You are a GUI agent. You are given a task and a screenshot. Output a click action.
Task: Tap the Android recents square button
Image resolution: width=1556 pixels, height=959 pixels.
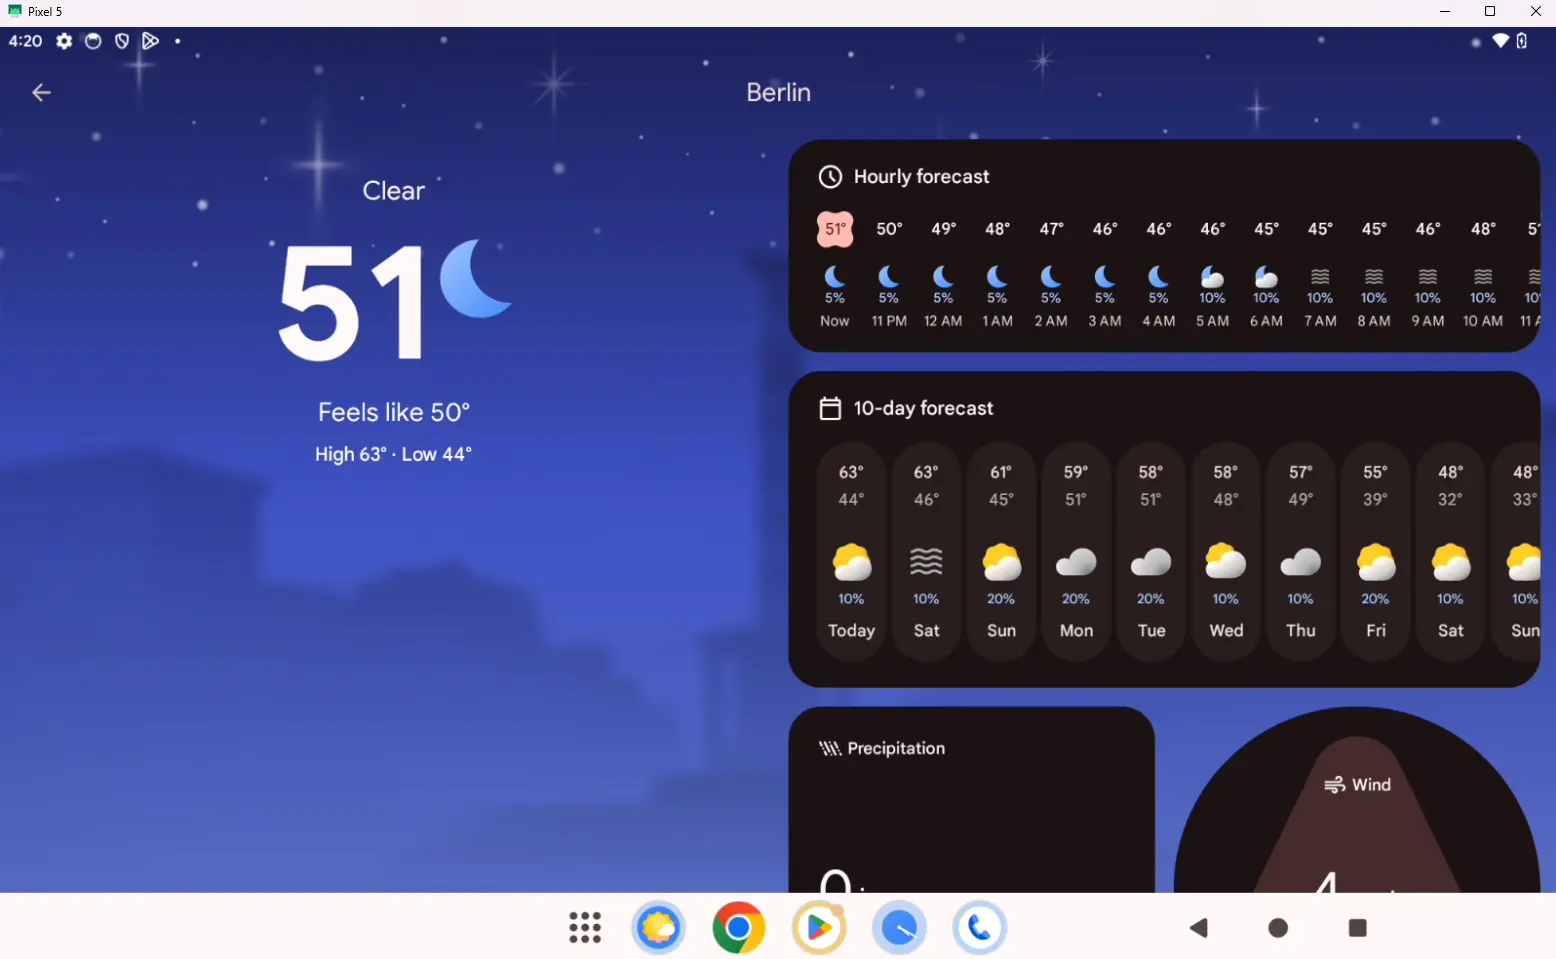[1357, 928]
